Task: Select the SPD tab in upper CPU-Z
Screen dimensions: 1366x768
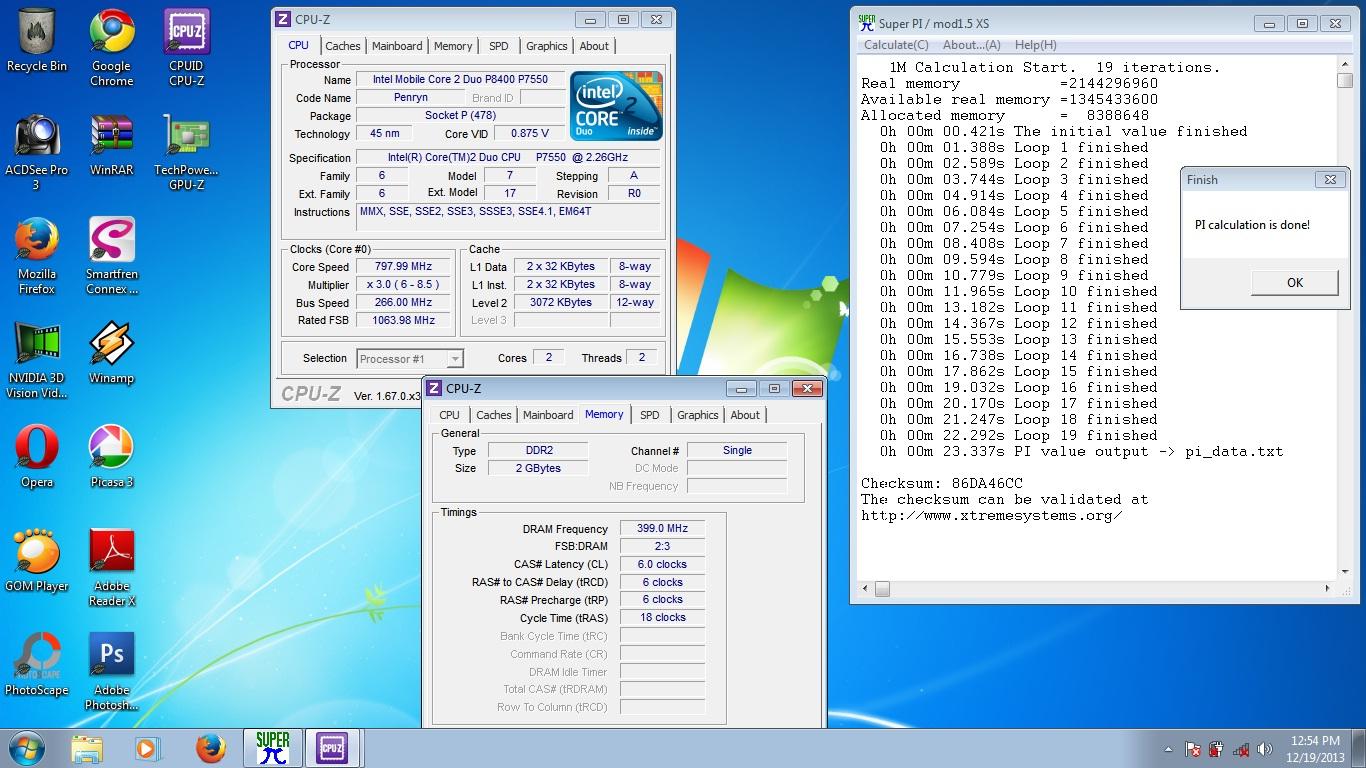Action: (499, 46)
